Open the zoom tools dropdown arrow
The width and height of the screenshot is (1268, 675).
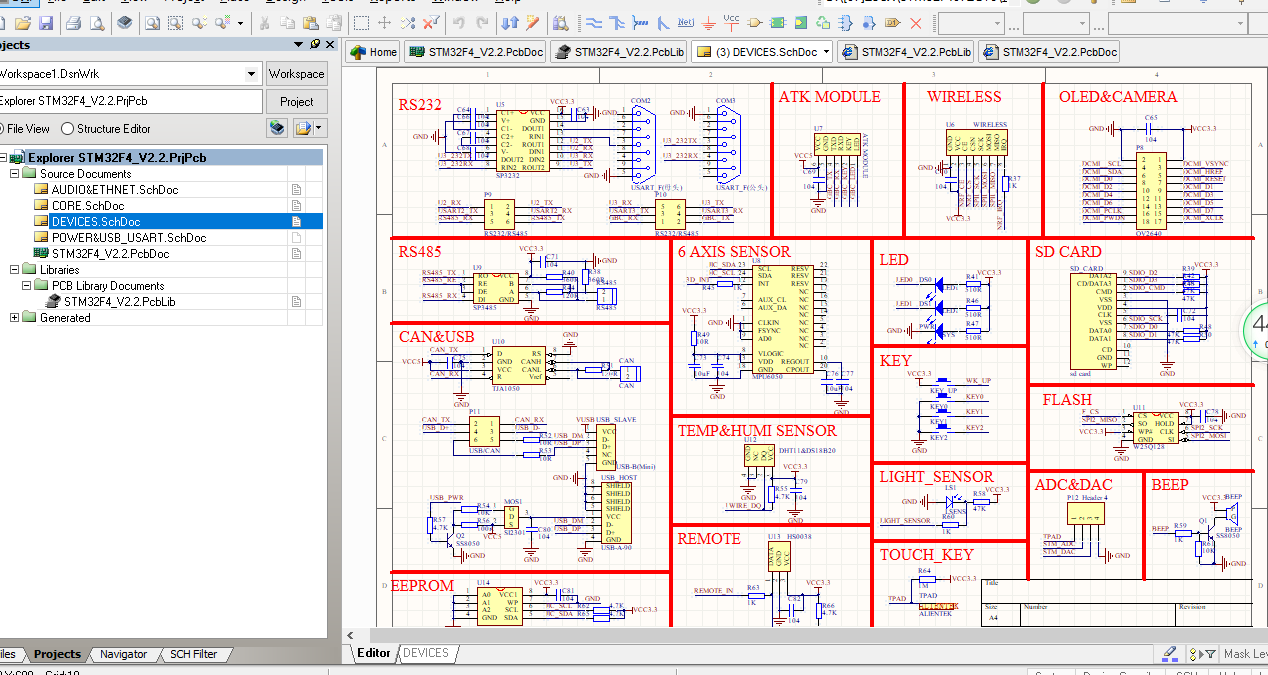pos(240,22)
